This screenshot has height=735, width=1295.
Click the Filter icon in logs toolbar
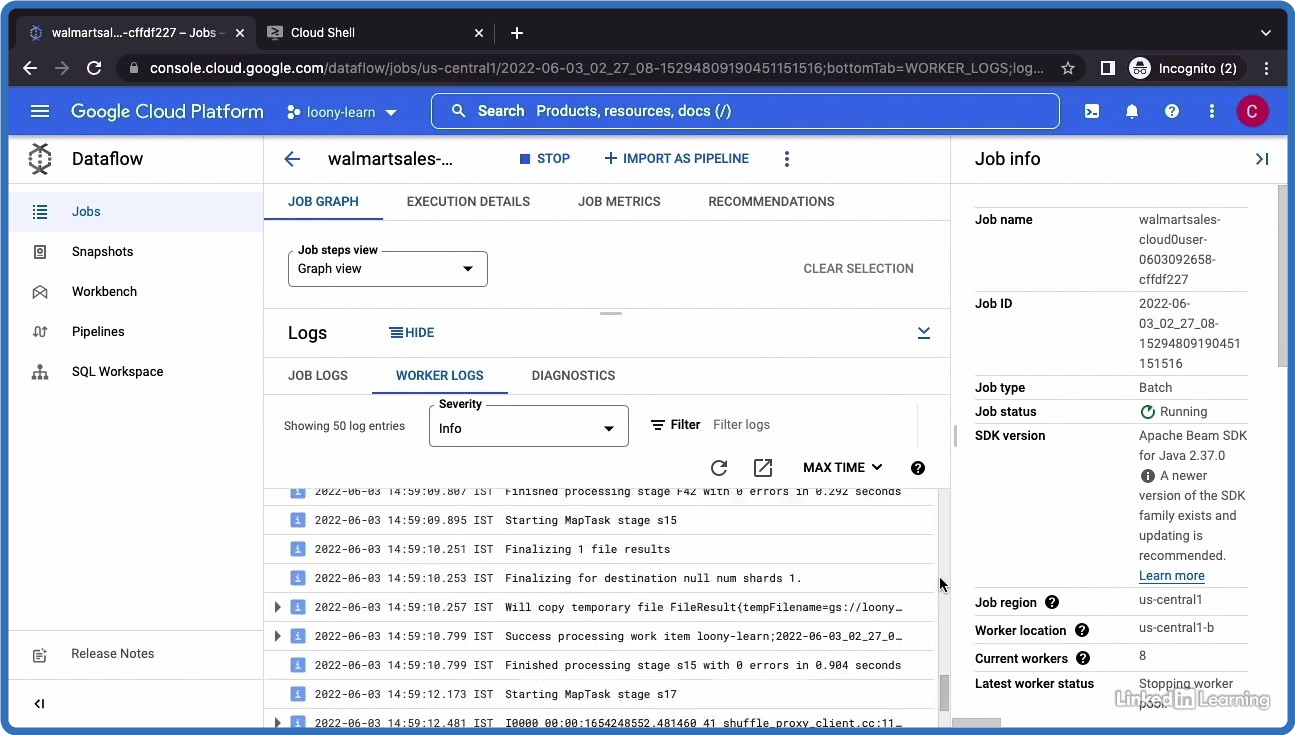[x=658, y=425]
